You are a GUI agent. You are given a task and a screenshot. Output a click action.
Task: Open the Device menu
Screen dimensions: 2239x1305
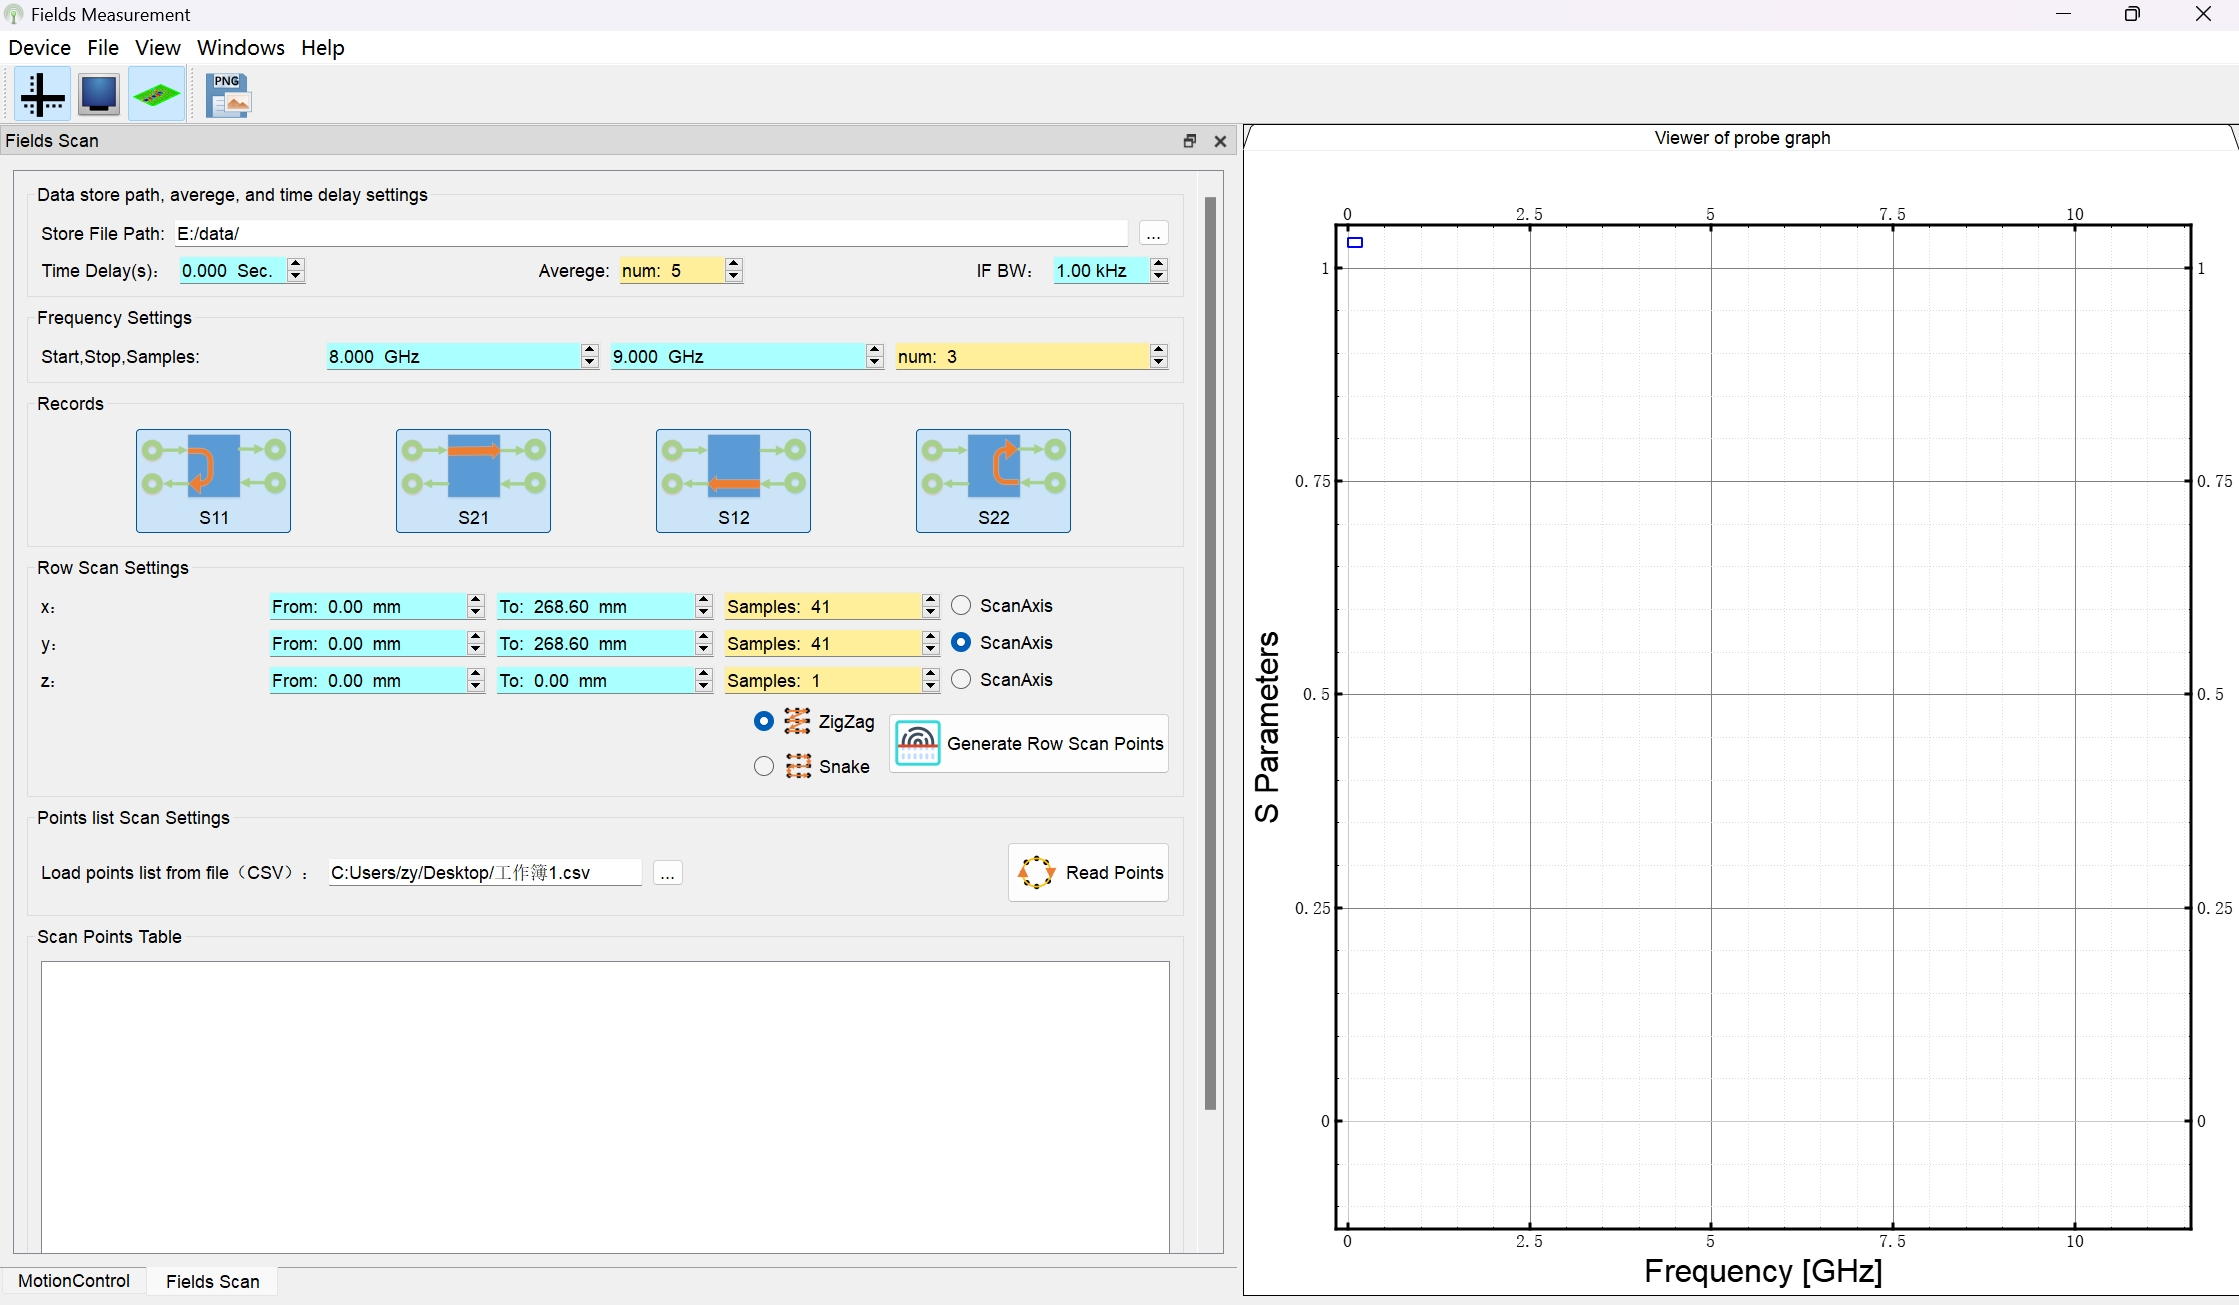click(39, 47)
